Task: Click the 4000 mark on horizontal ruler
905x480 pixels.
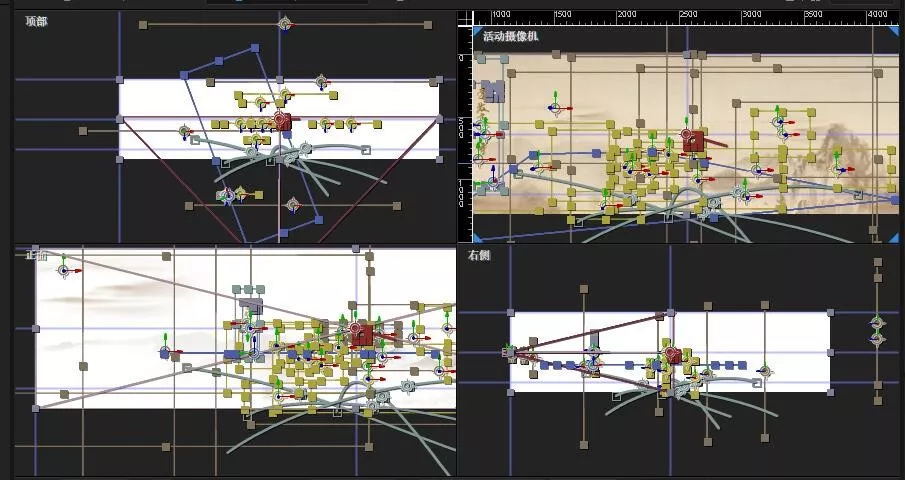Action: (877, 14)
